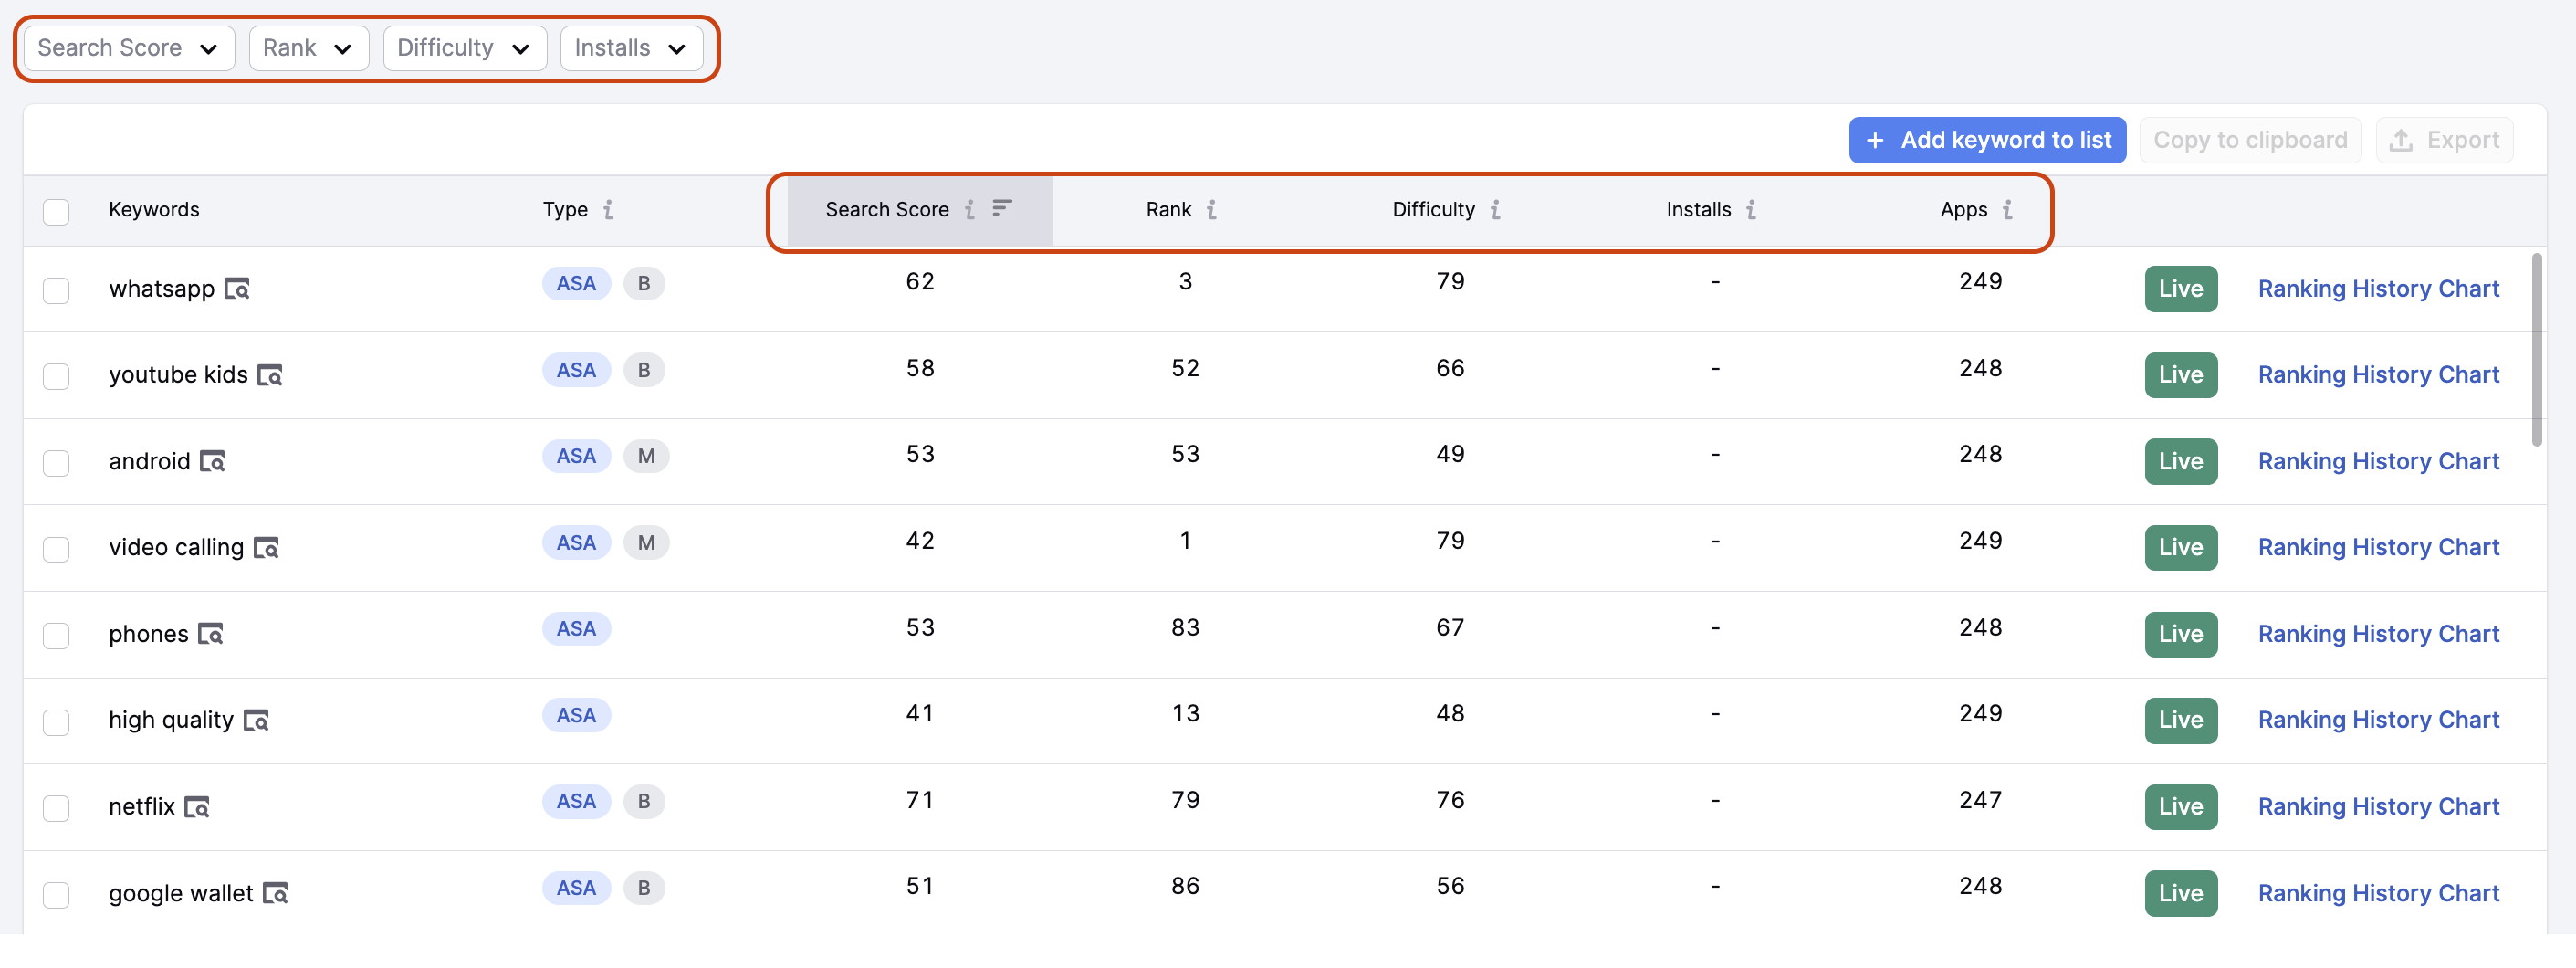Expand the Difficulty filter dropdown
Image resolution: width=2576 pixels, height=968 pixels.
click(464, 47)
